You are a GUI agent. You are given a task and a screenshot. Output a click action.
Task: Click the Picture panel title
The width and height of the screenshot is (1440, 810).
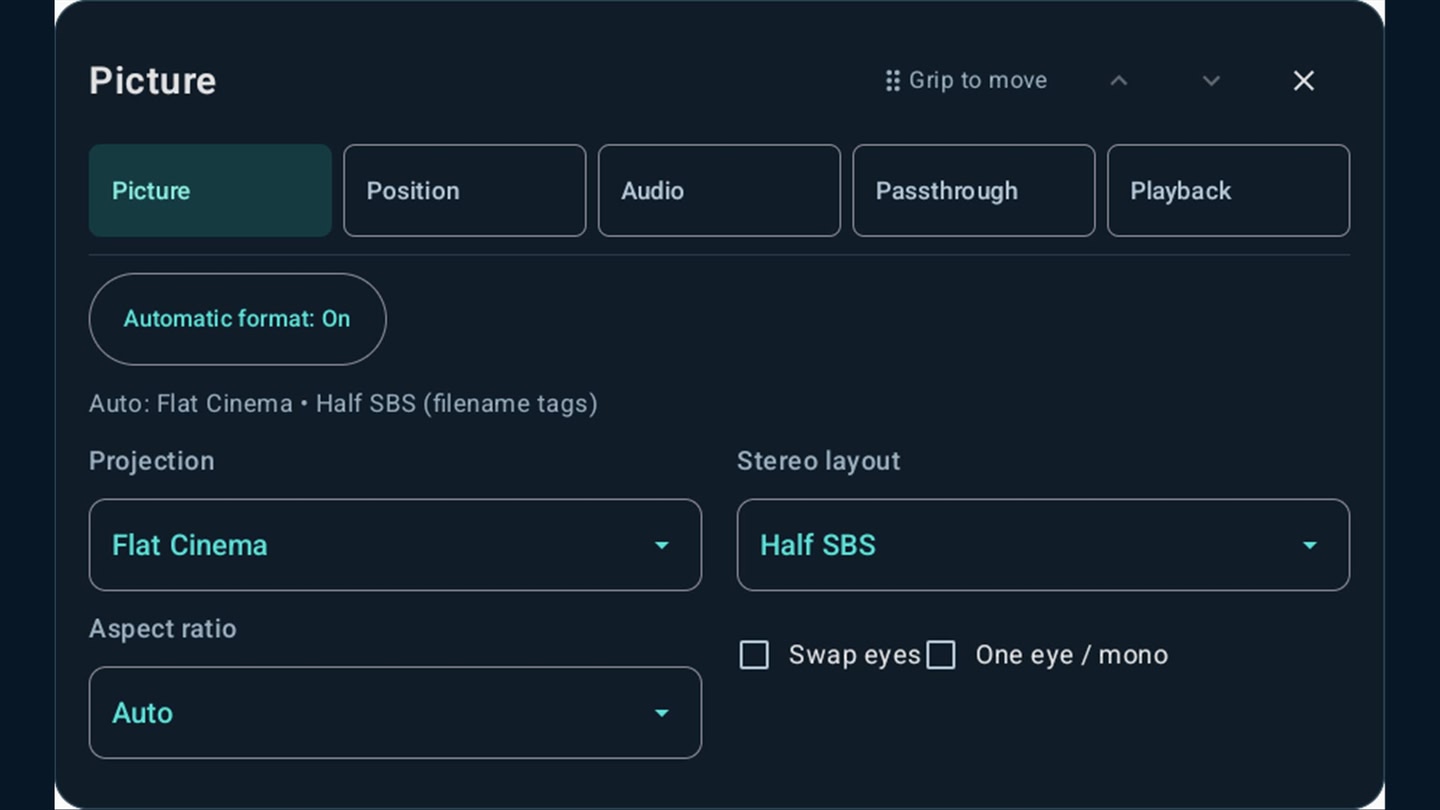click(152, 81)
